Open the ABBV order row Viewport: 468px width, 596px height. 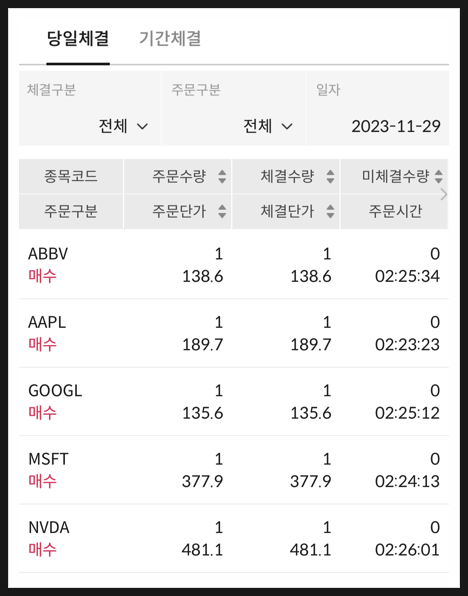234,265
